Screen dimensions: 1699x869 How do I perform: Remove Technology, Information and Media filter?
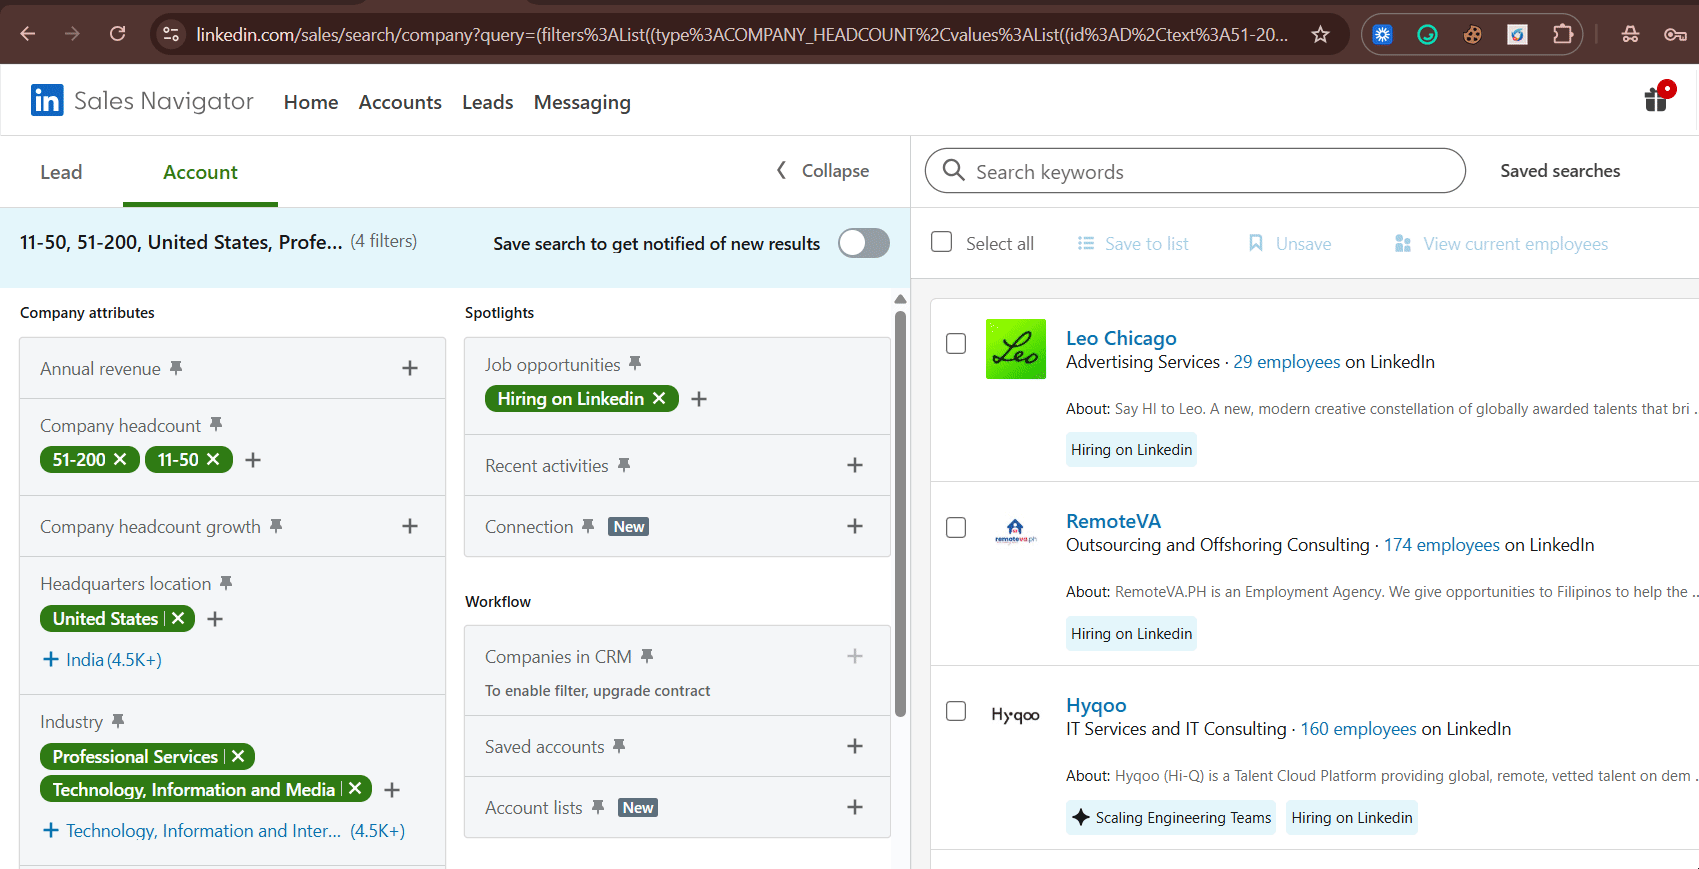click(x=355, y=789)
